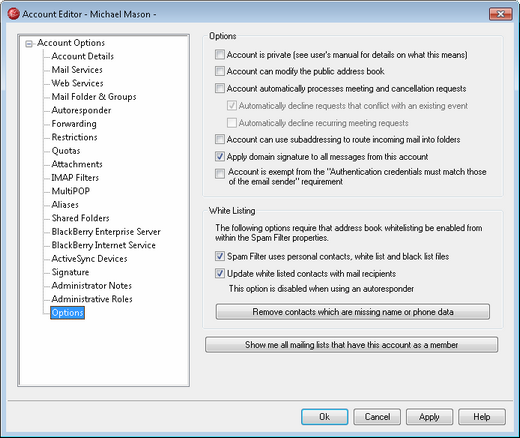The image size is (520, 438).
Task: Enable subaddressing to route incoming mail
Action: [220, 139]
